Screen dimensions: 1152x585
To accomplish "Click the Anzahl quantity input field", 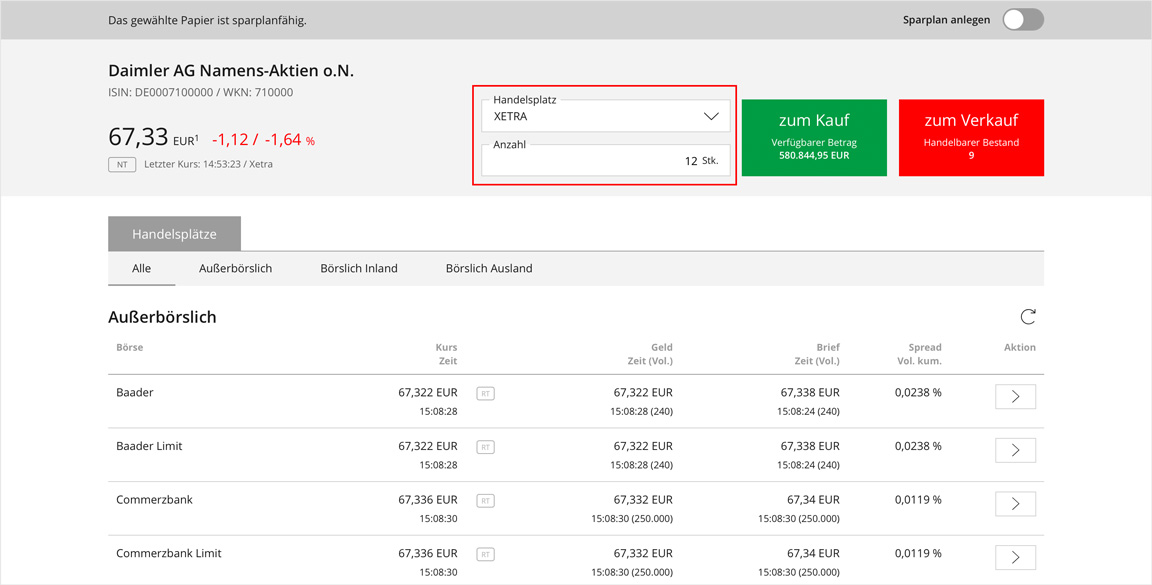I will tap(605, 160).
